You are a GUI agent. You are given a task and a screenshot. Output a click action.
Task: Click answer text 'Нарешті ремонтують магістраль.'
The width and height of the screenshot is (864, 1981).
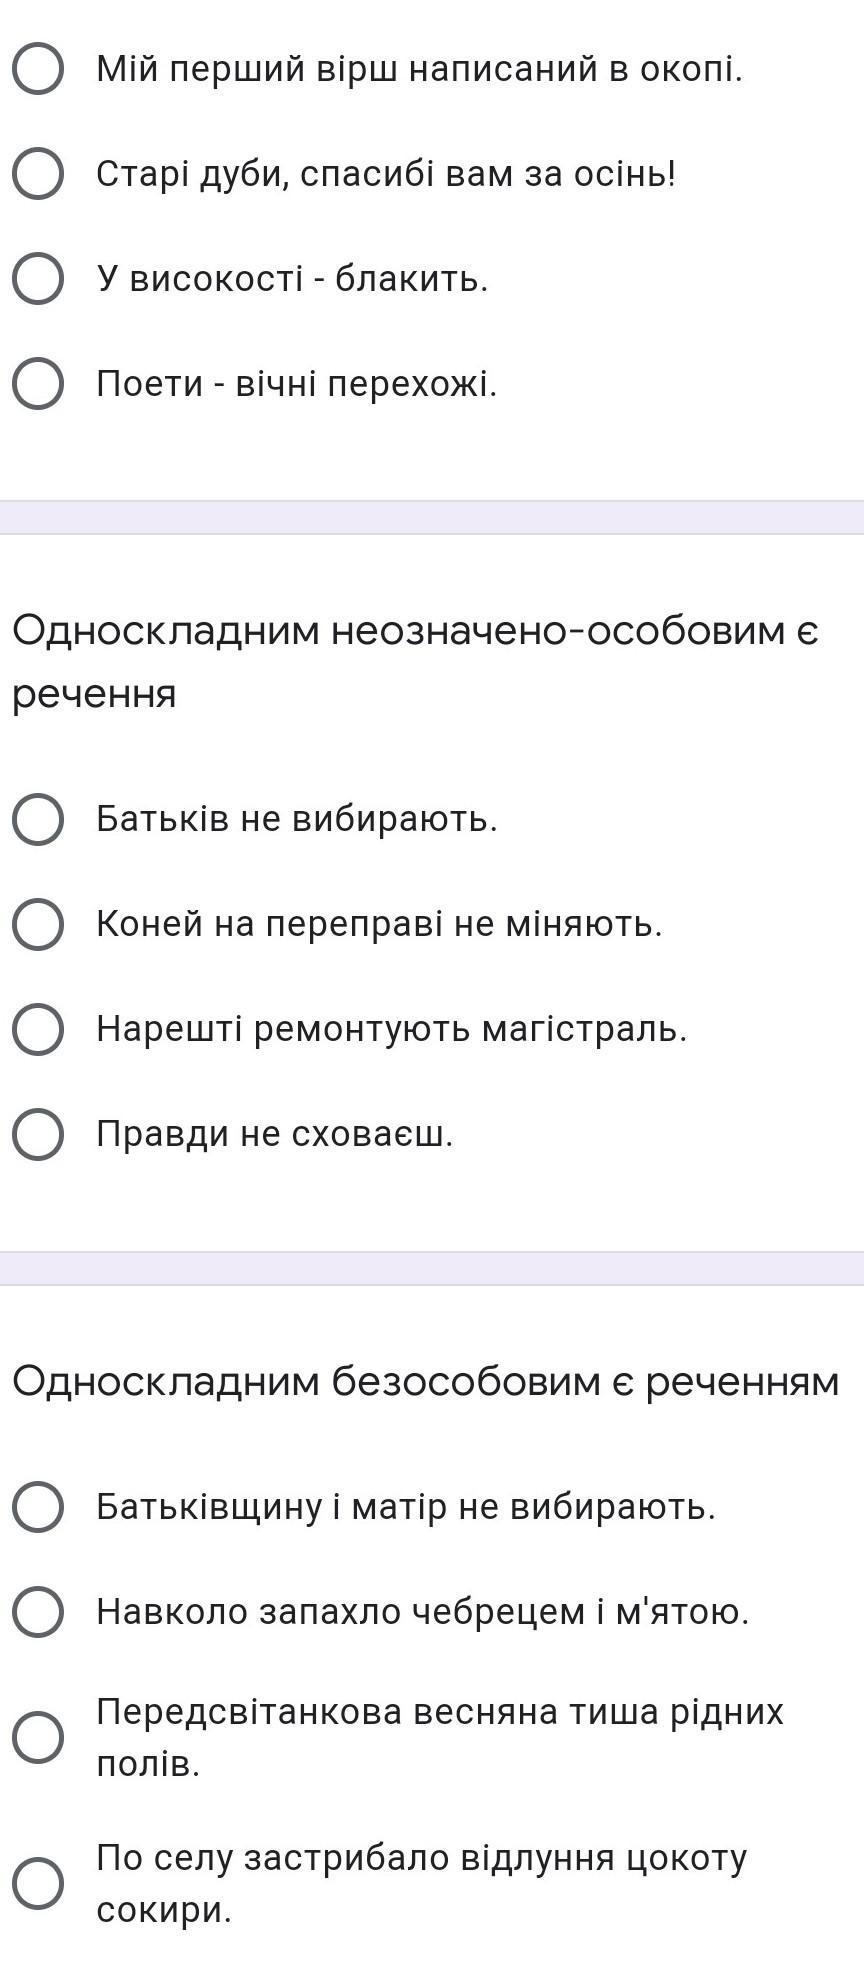click(392, 1029)
